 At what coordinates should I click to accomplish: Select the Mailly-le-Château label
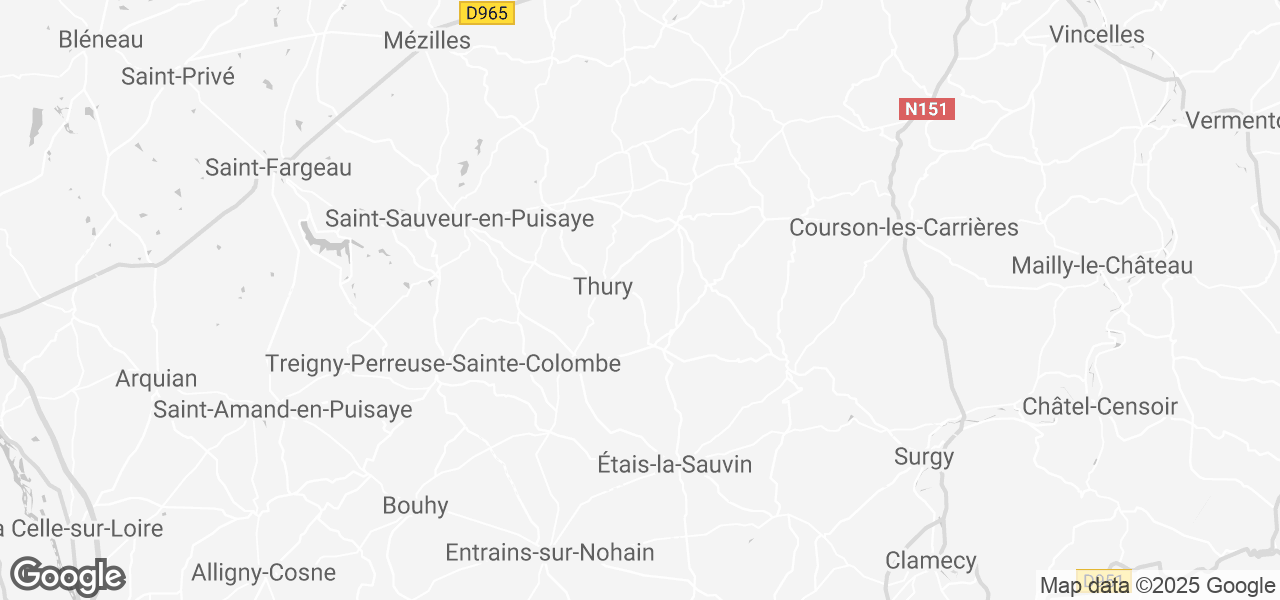point(1102,266)
